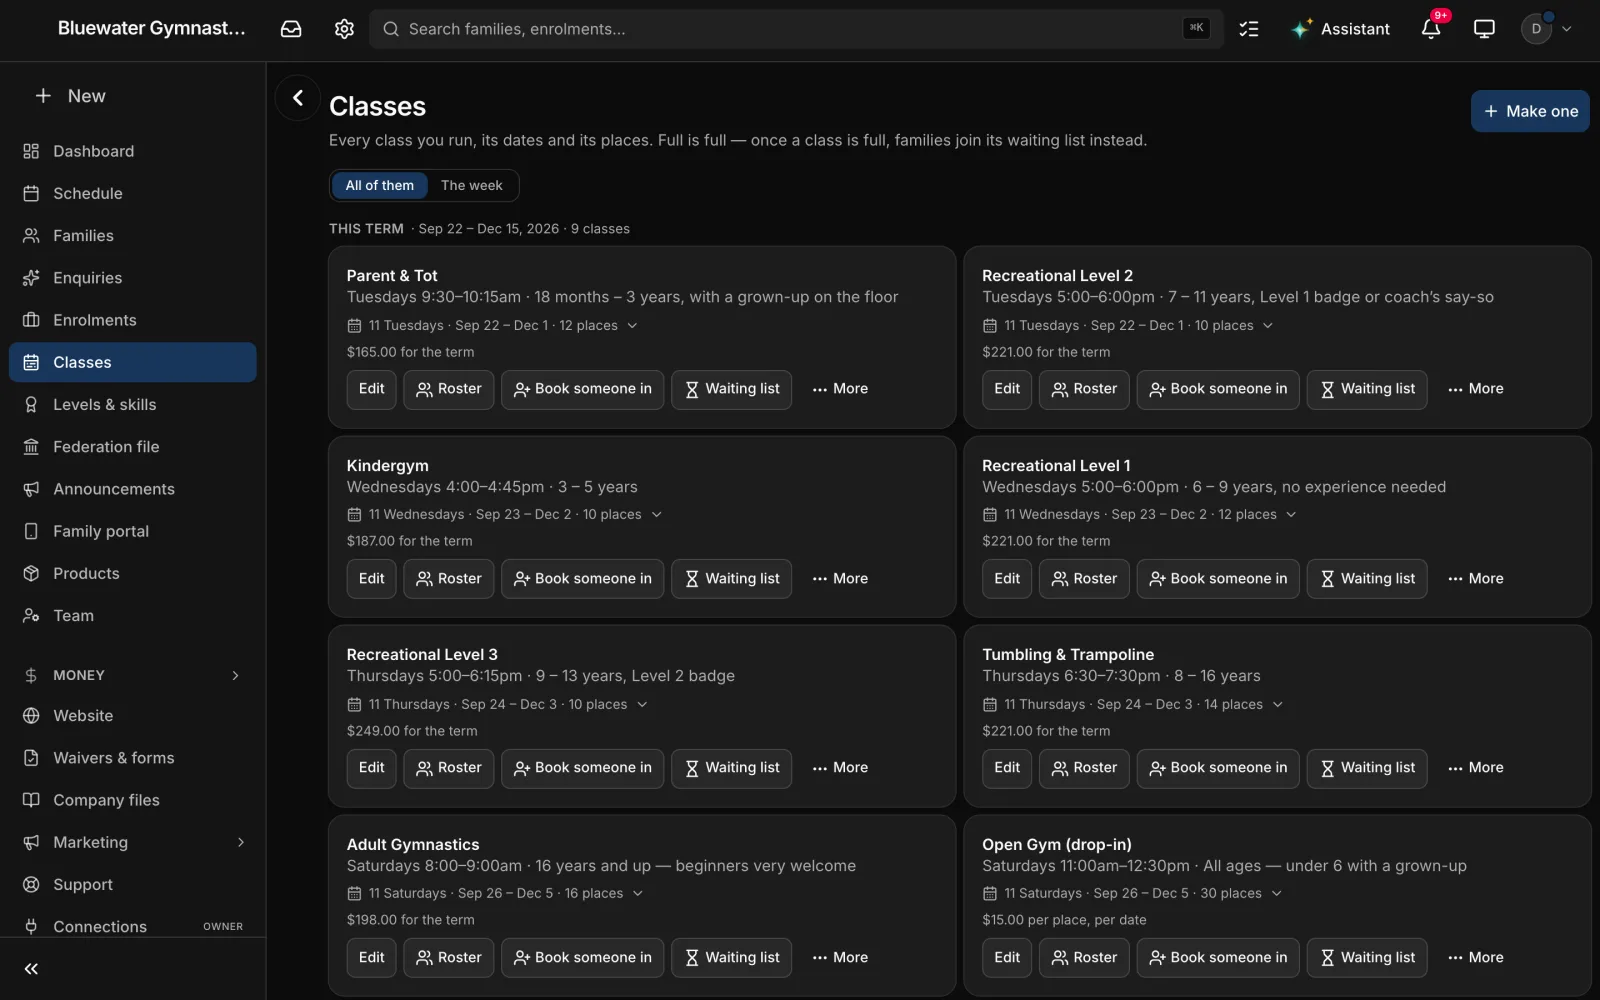Open Waivers & forms in sidebar
Image resolution: width=1600 pixels, height=1000 pixels.
133,758
